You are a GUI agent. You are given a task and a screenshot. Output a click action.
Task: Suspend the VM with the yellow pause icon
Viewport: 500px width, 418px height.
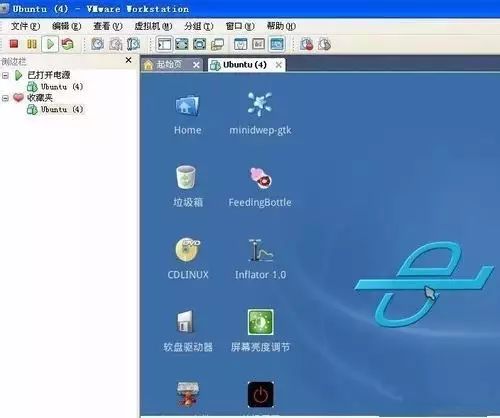32,44
